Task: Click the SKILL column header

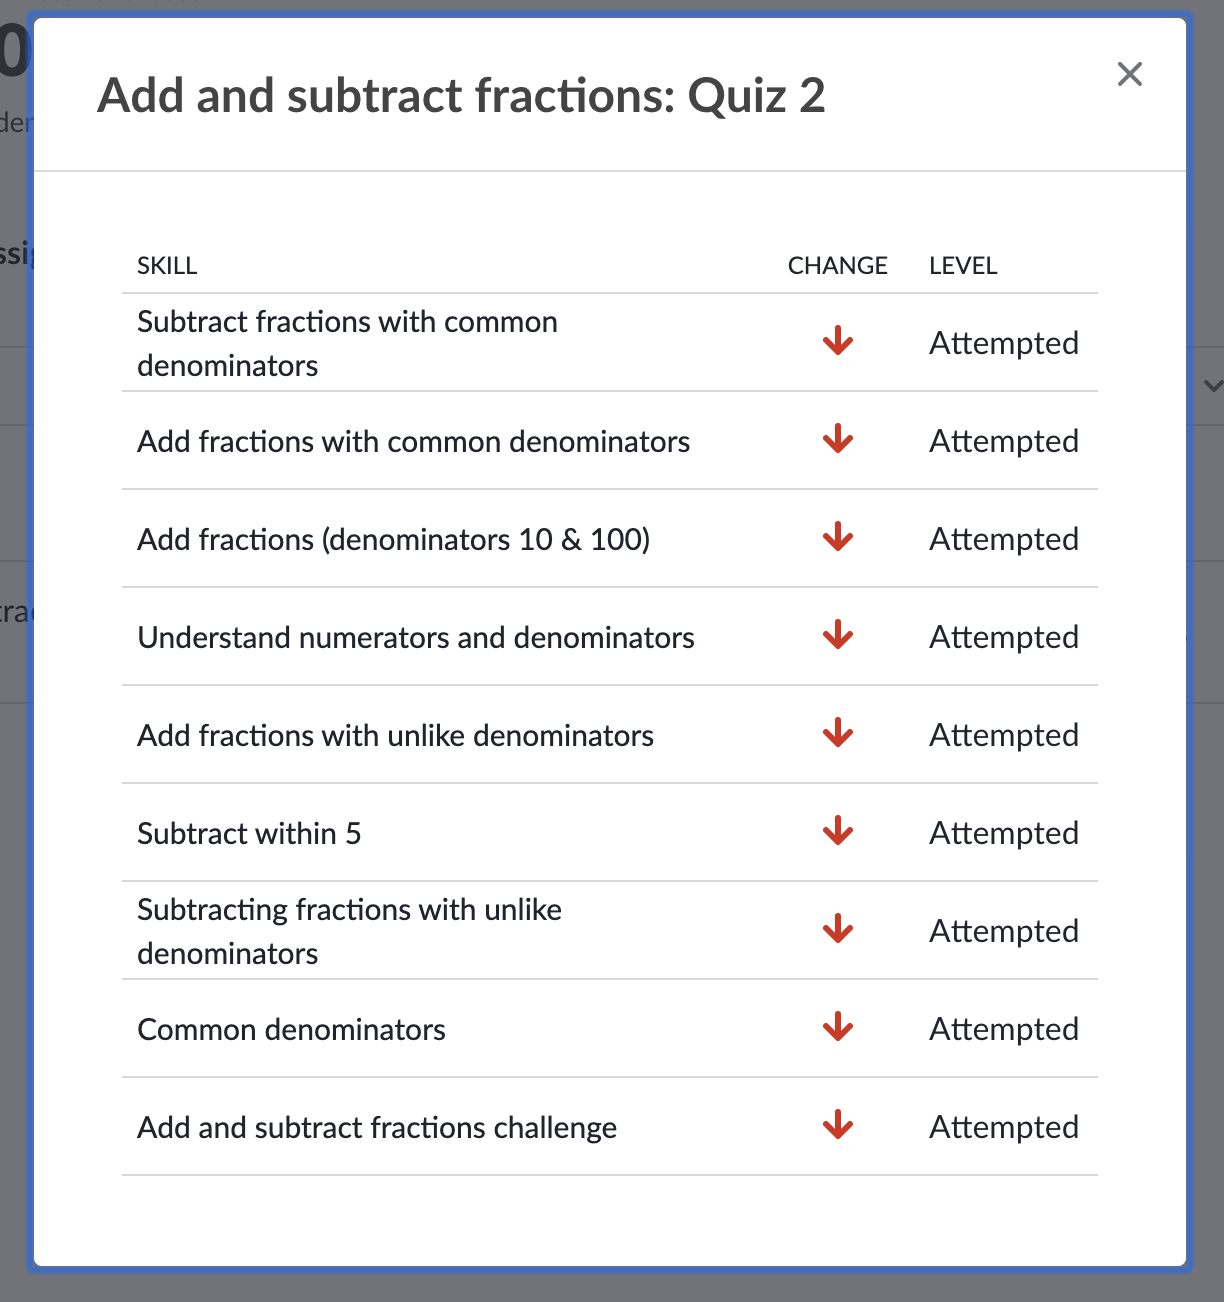Action: [x=167, y=265]
